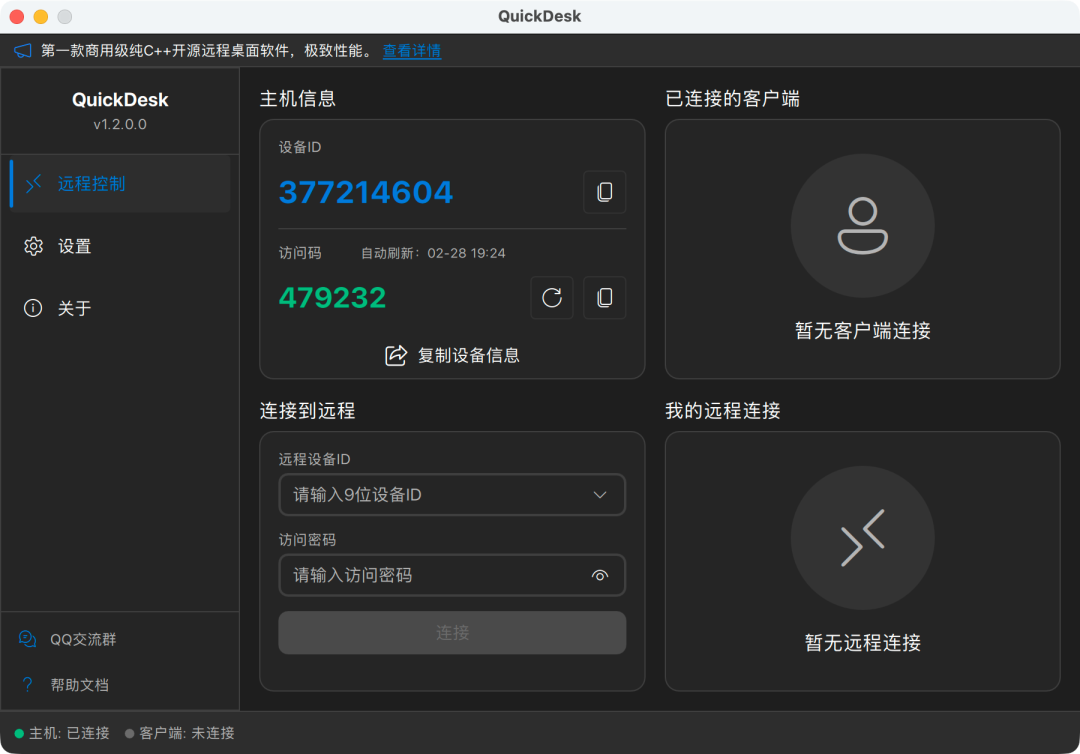This screenshot has width=1080, height=754.
Task: Refresh the access code
Action: tap(551, 297)
